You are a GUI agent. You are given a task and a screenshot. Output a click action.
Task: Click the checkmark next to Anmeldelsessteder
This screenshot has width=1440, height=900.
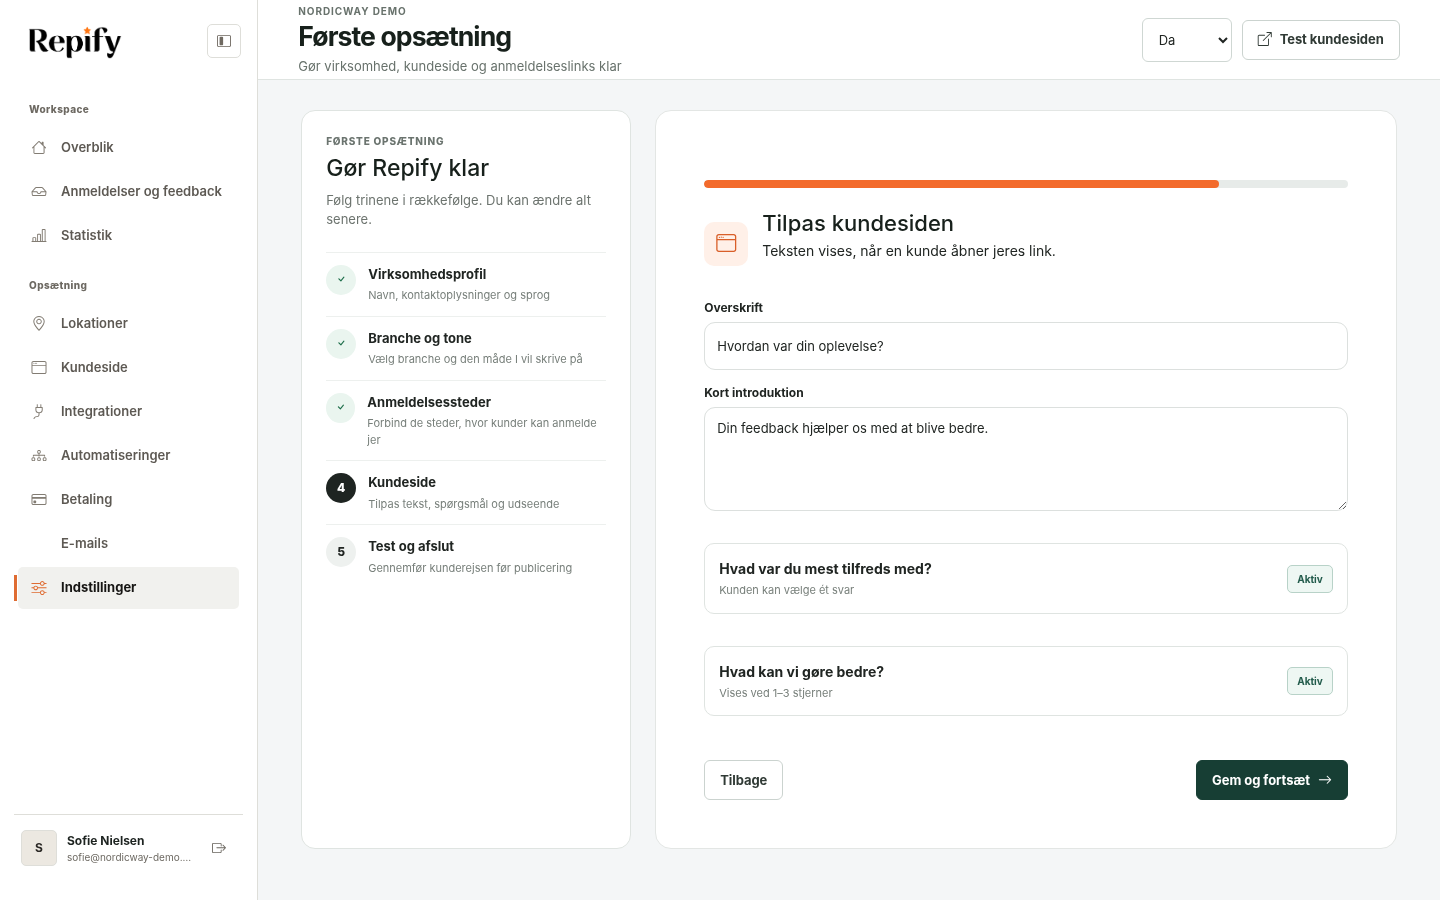(x=341, y=407)
